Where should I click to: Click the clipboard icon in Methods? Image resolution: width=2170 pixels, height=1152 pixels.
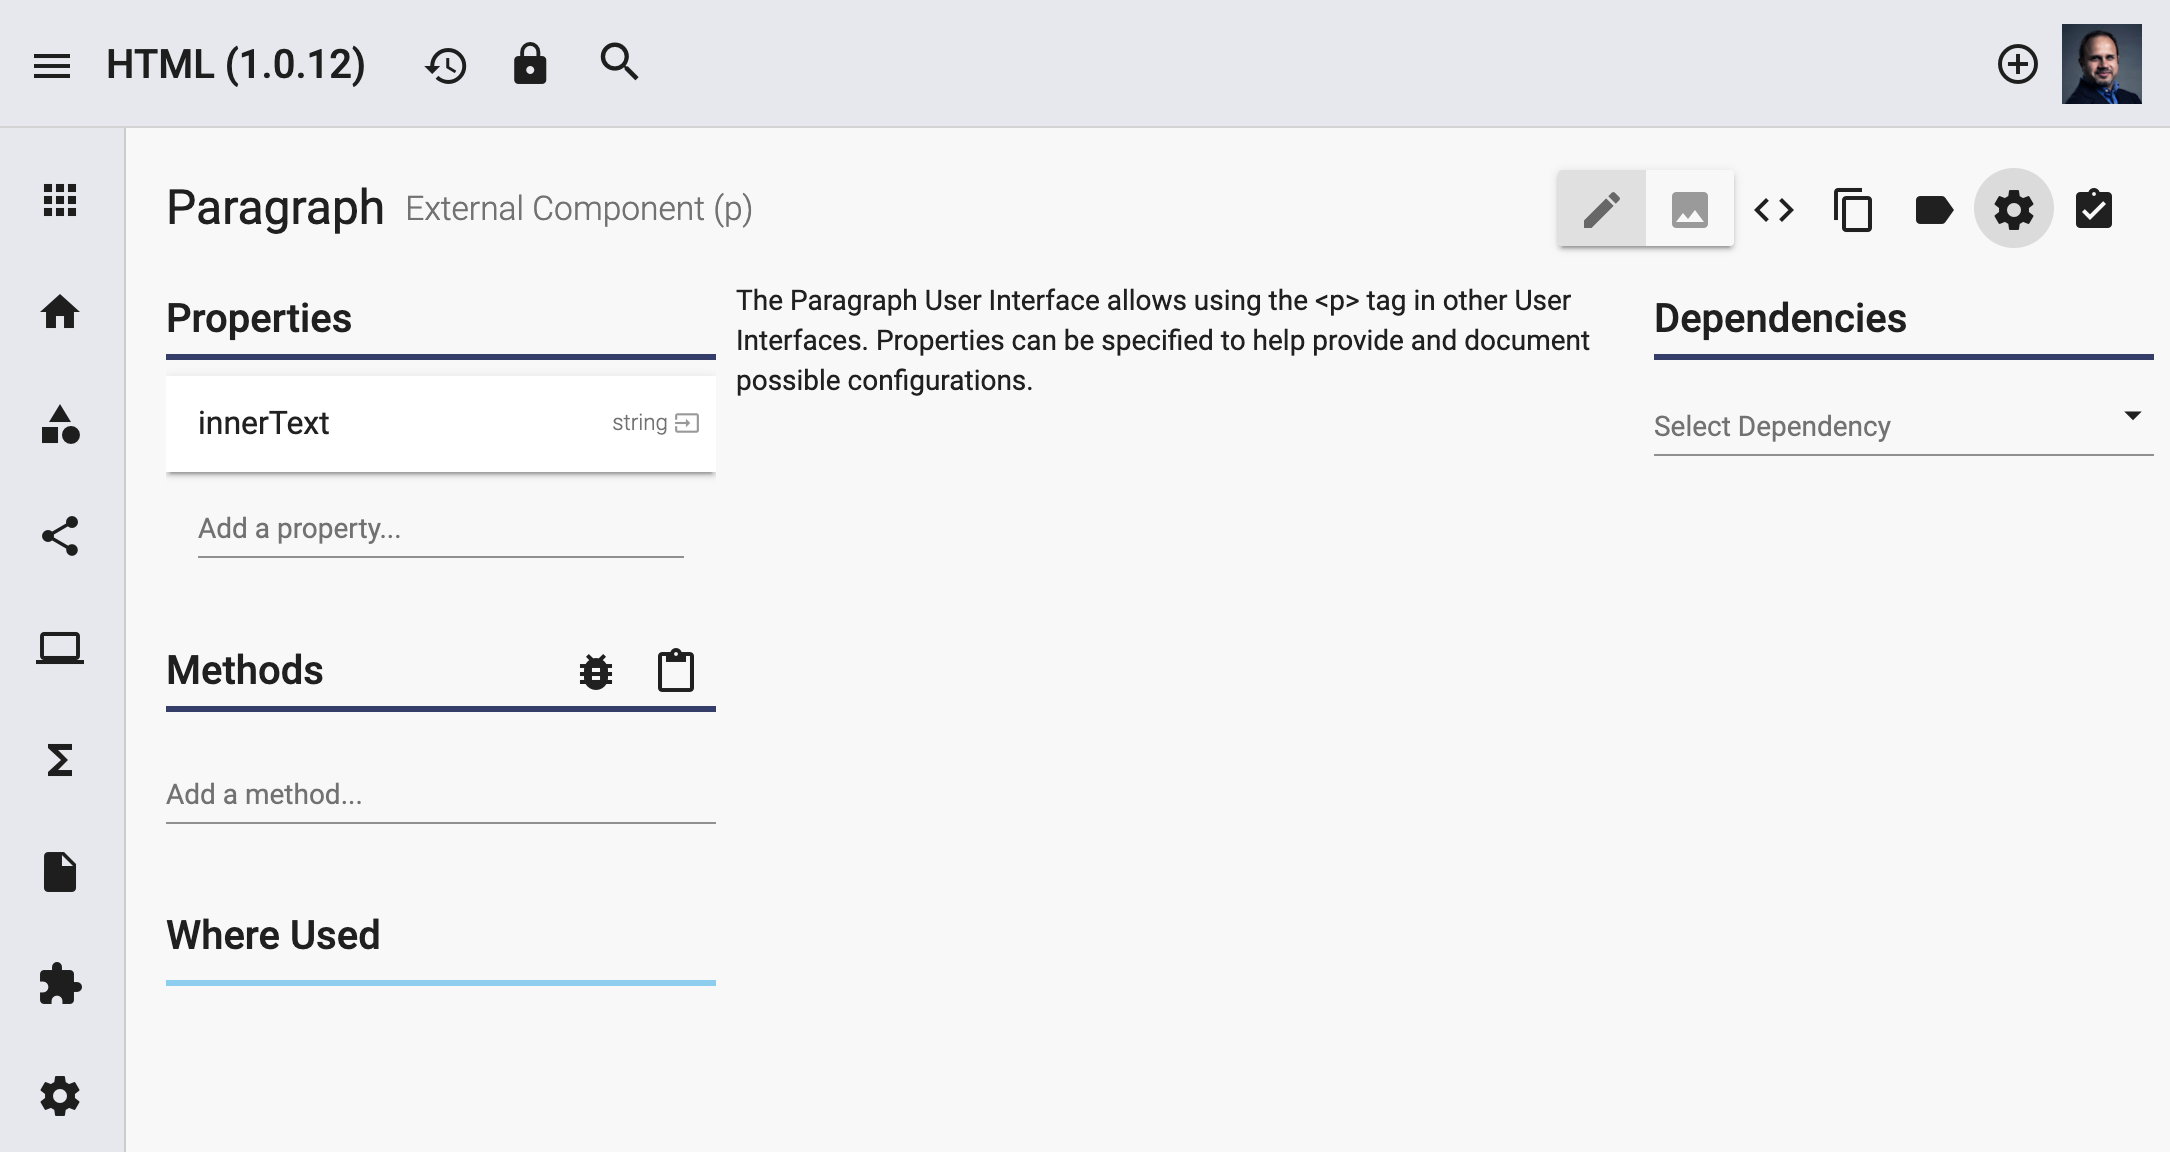coord(675,671)
